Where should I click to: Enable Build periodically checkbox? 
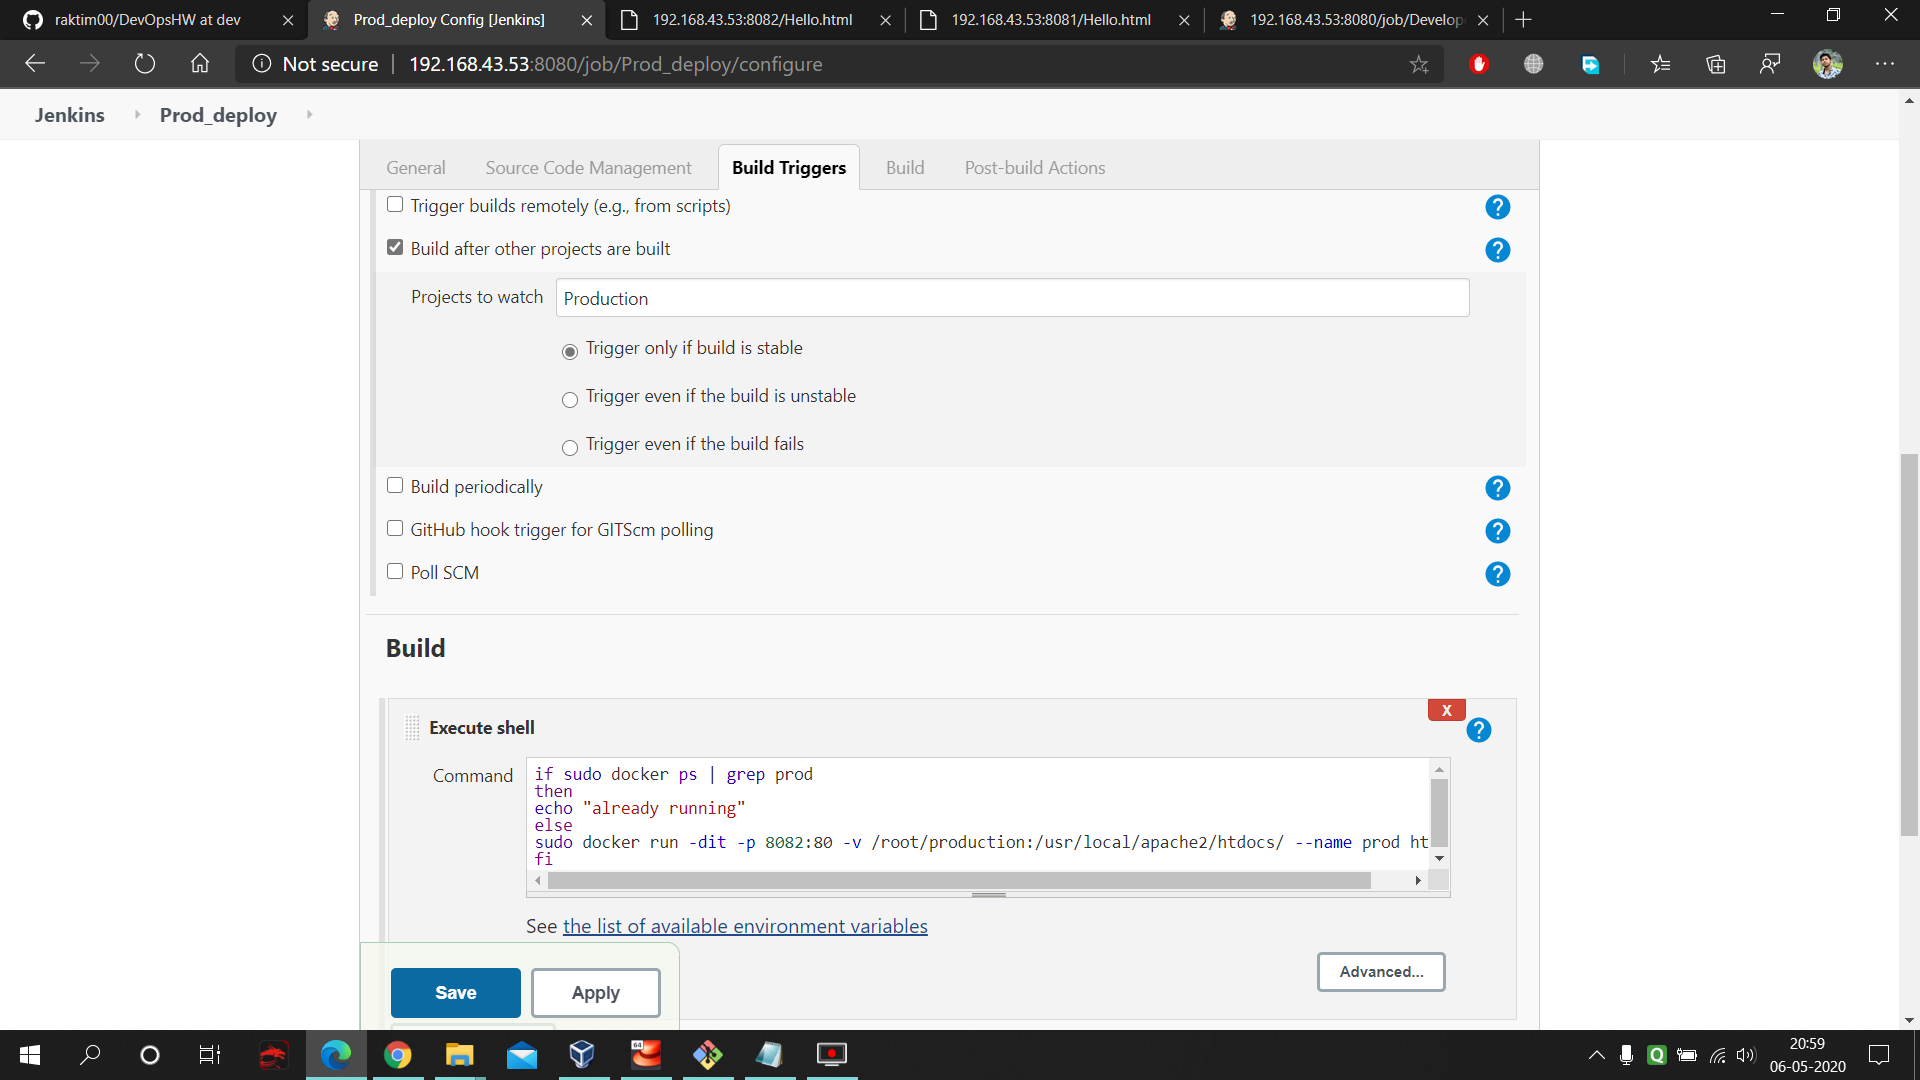pyautogui.click(x=395, y=486)
